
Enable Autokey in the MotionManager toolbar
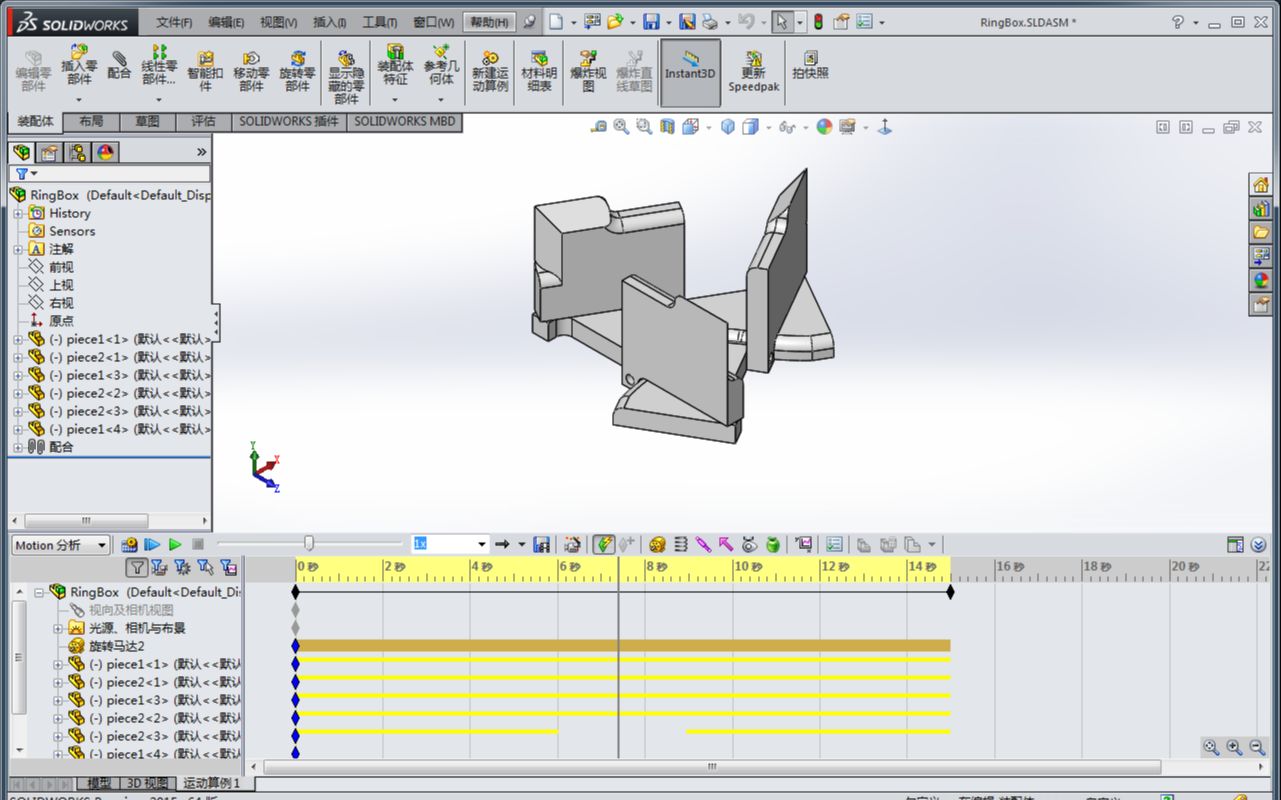click(x=602, y=544)
